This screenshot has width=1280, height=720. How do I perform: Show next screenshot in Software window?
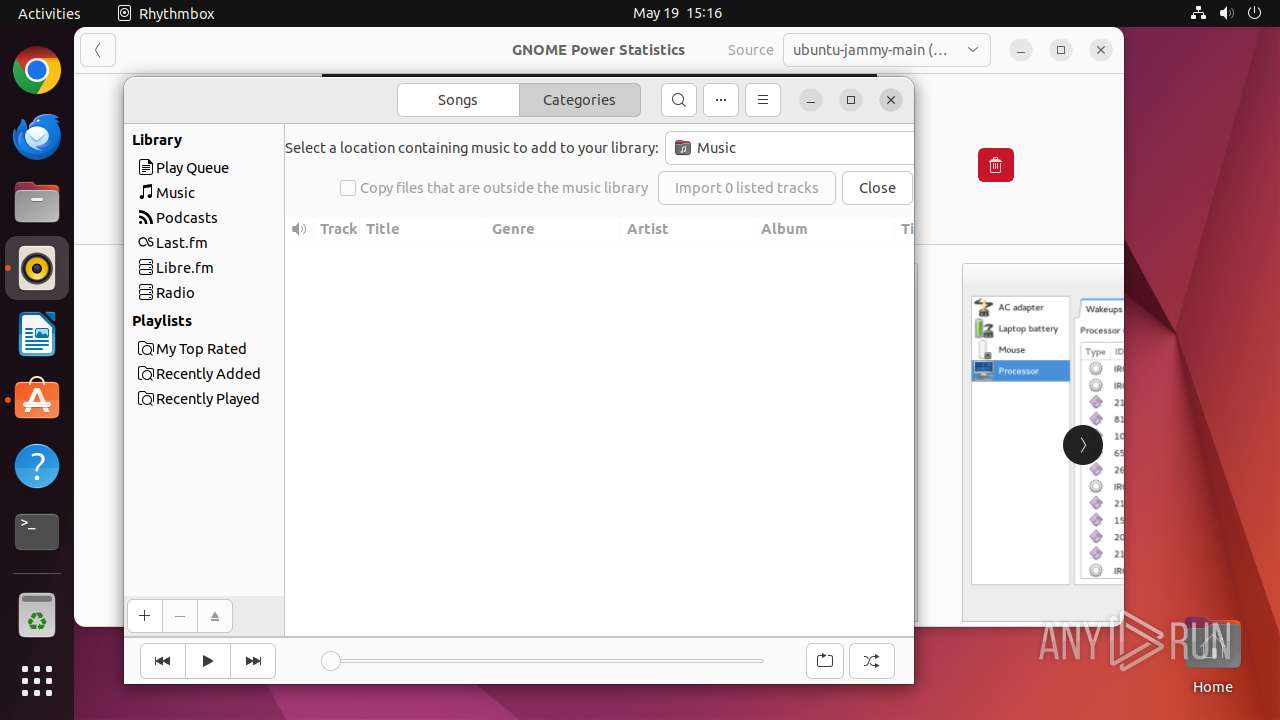(1082, 445)
